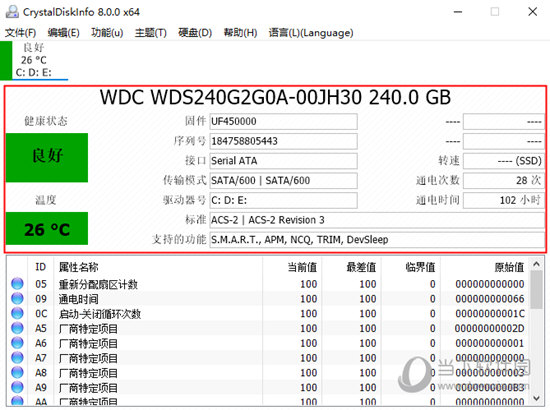Screen dimensions: 550x410
Task: Open the 硬盘(D) menu
Action: pos(195,33)
